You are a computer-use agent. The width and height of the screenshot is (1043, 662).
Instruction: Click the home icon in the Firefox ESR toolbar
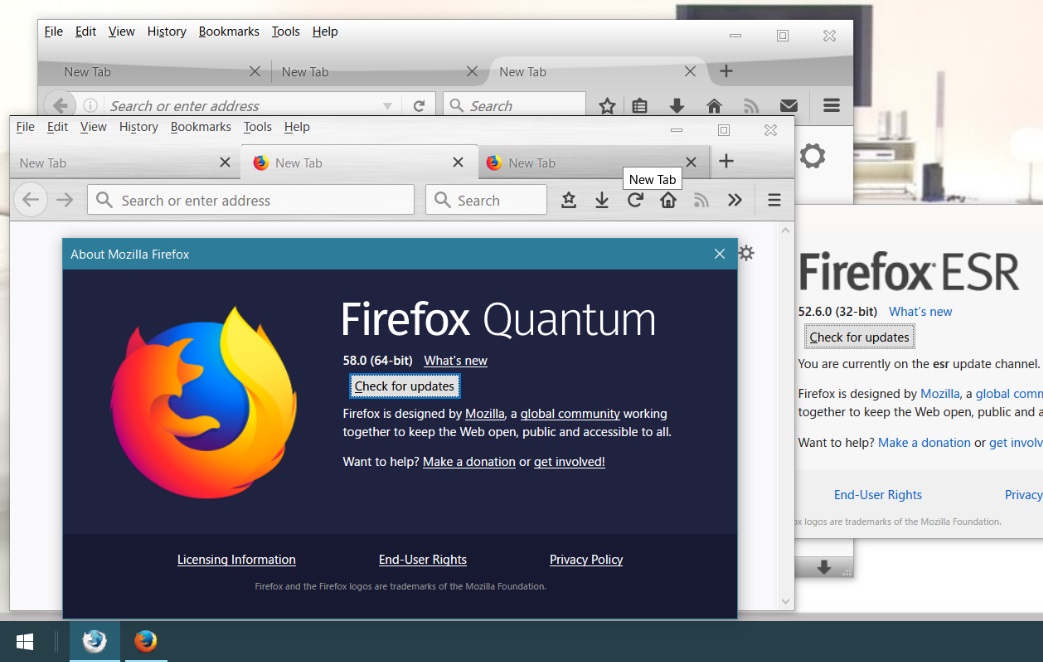[714, 106]
